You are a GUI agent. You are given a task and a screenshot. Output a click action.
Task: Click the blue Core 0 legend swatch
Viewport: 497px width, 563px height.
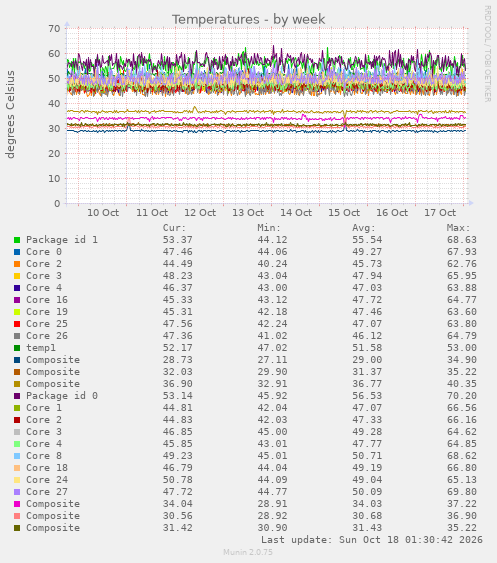(x=17, y=252)
